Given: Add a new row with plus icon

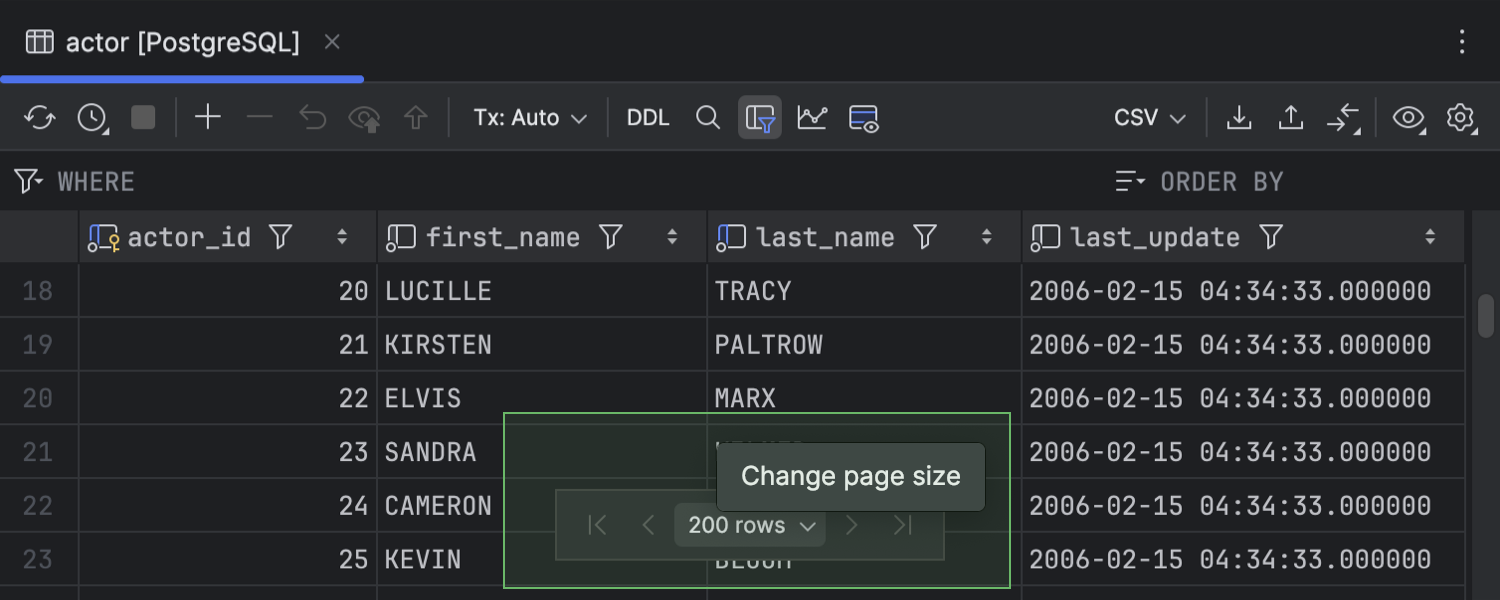Looking at the screenshot, I should 207,118.
